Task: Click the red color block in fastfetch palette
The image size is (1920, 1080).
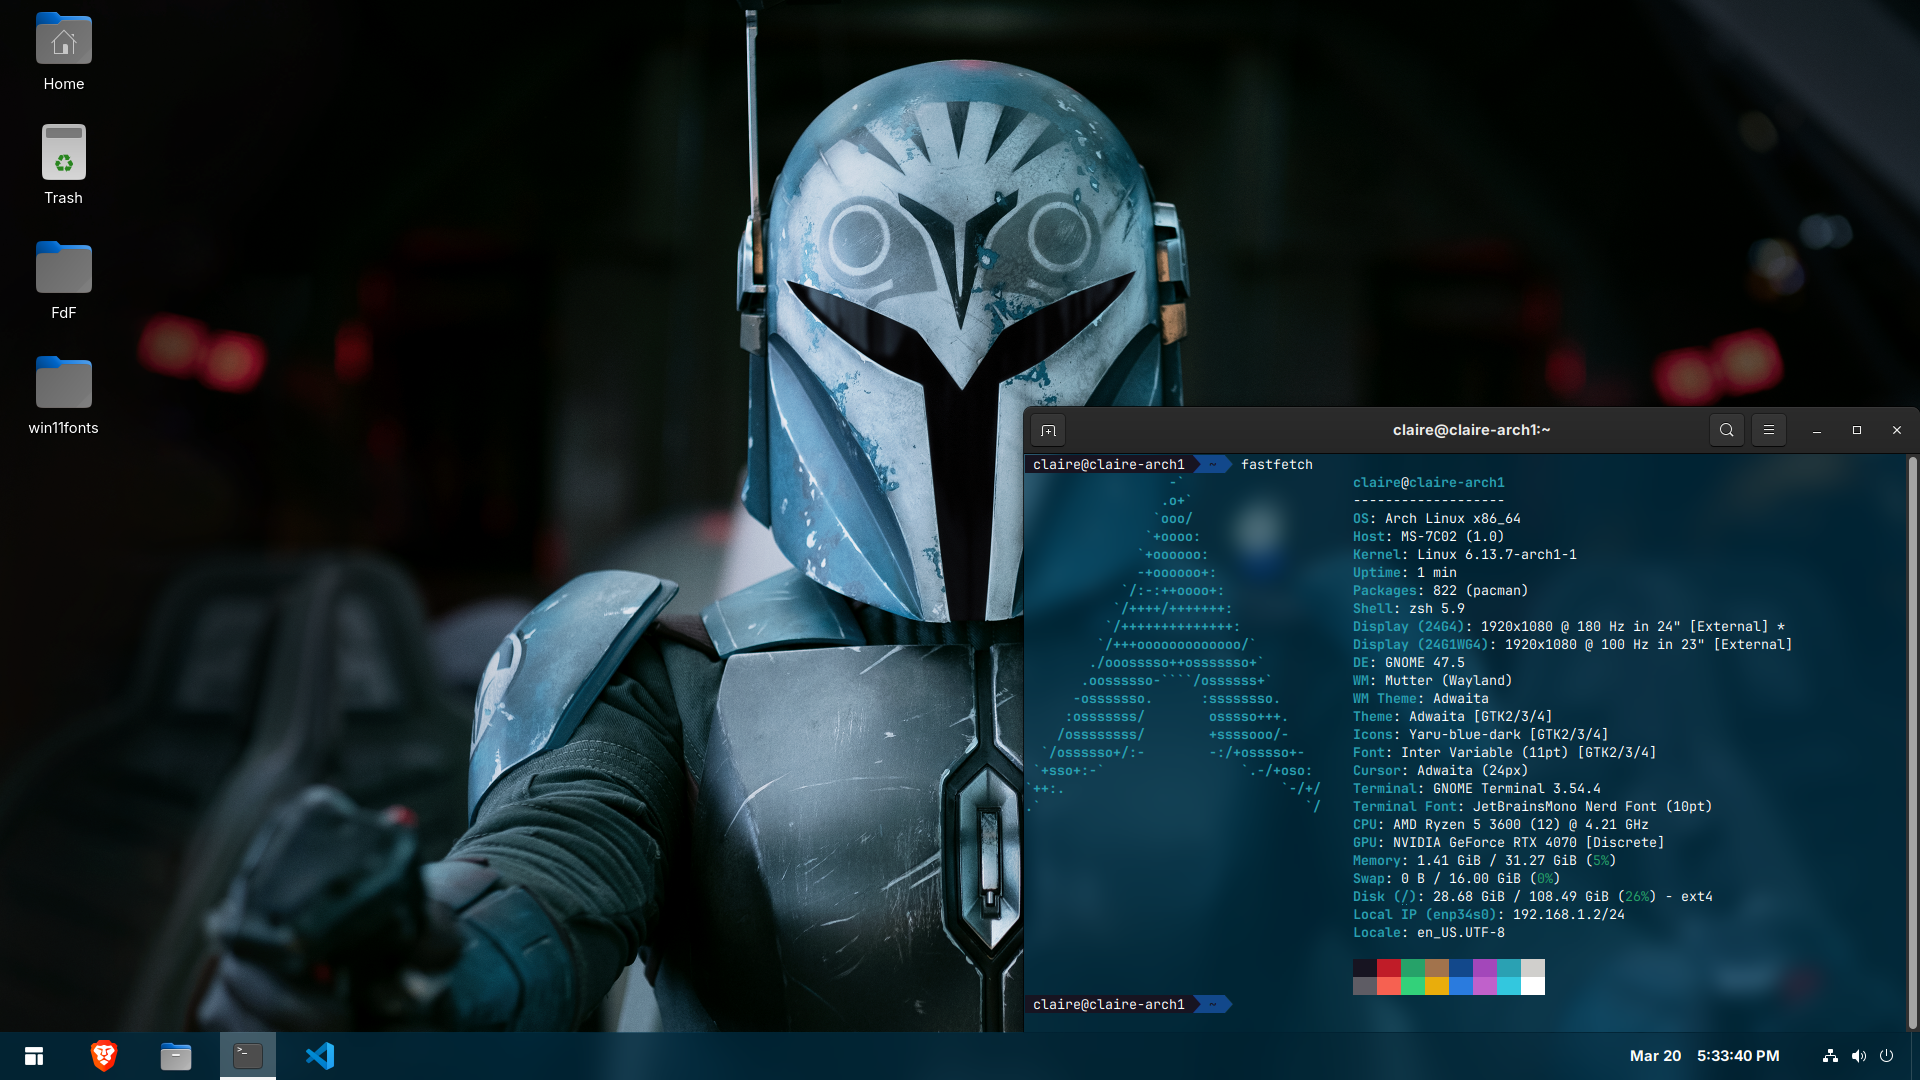Action: [1389, 968]
